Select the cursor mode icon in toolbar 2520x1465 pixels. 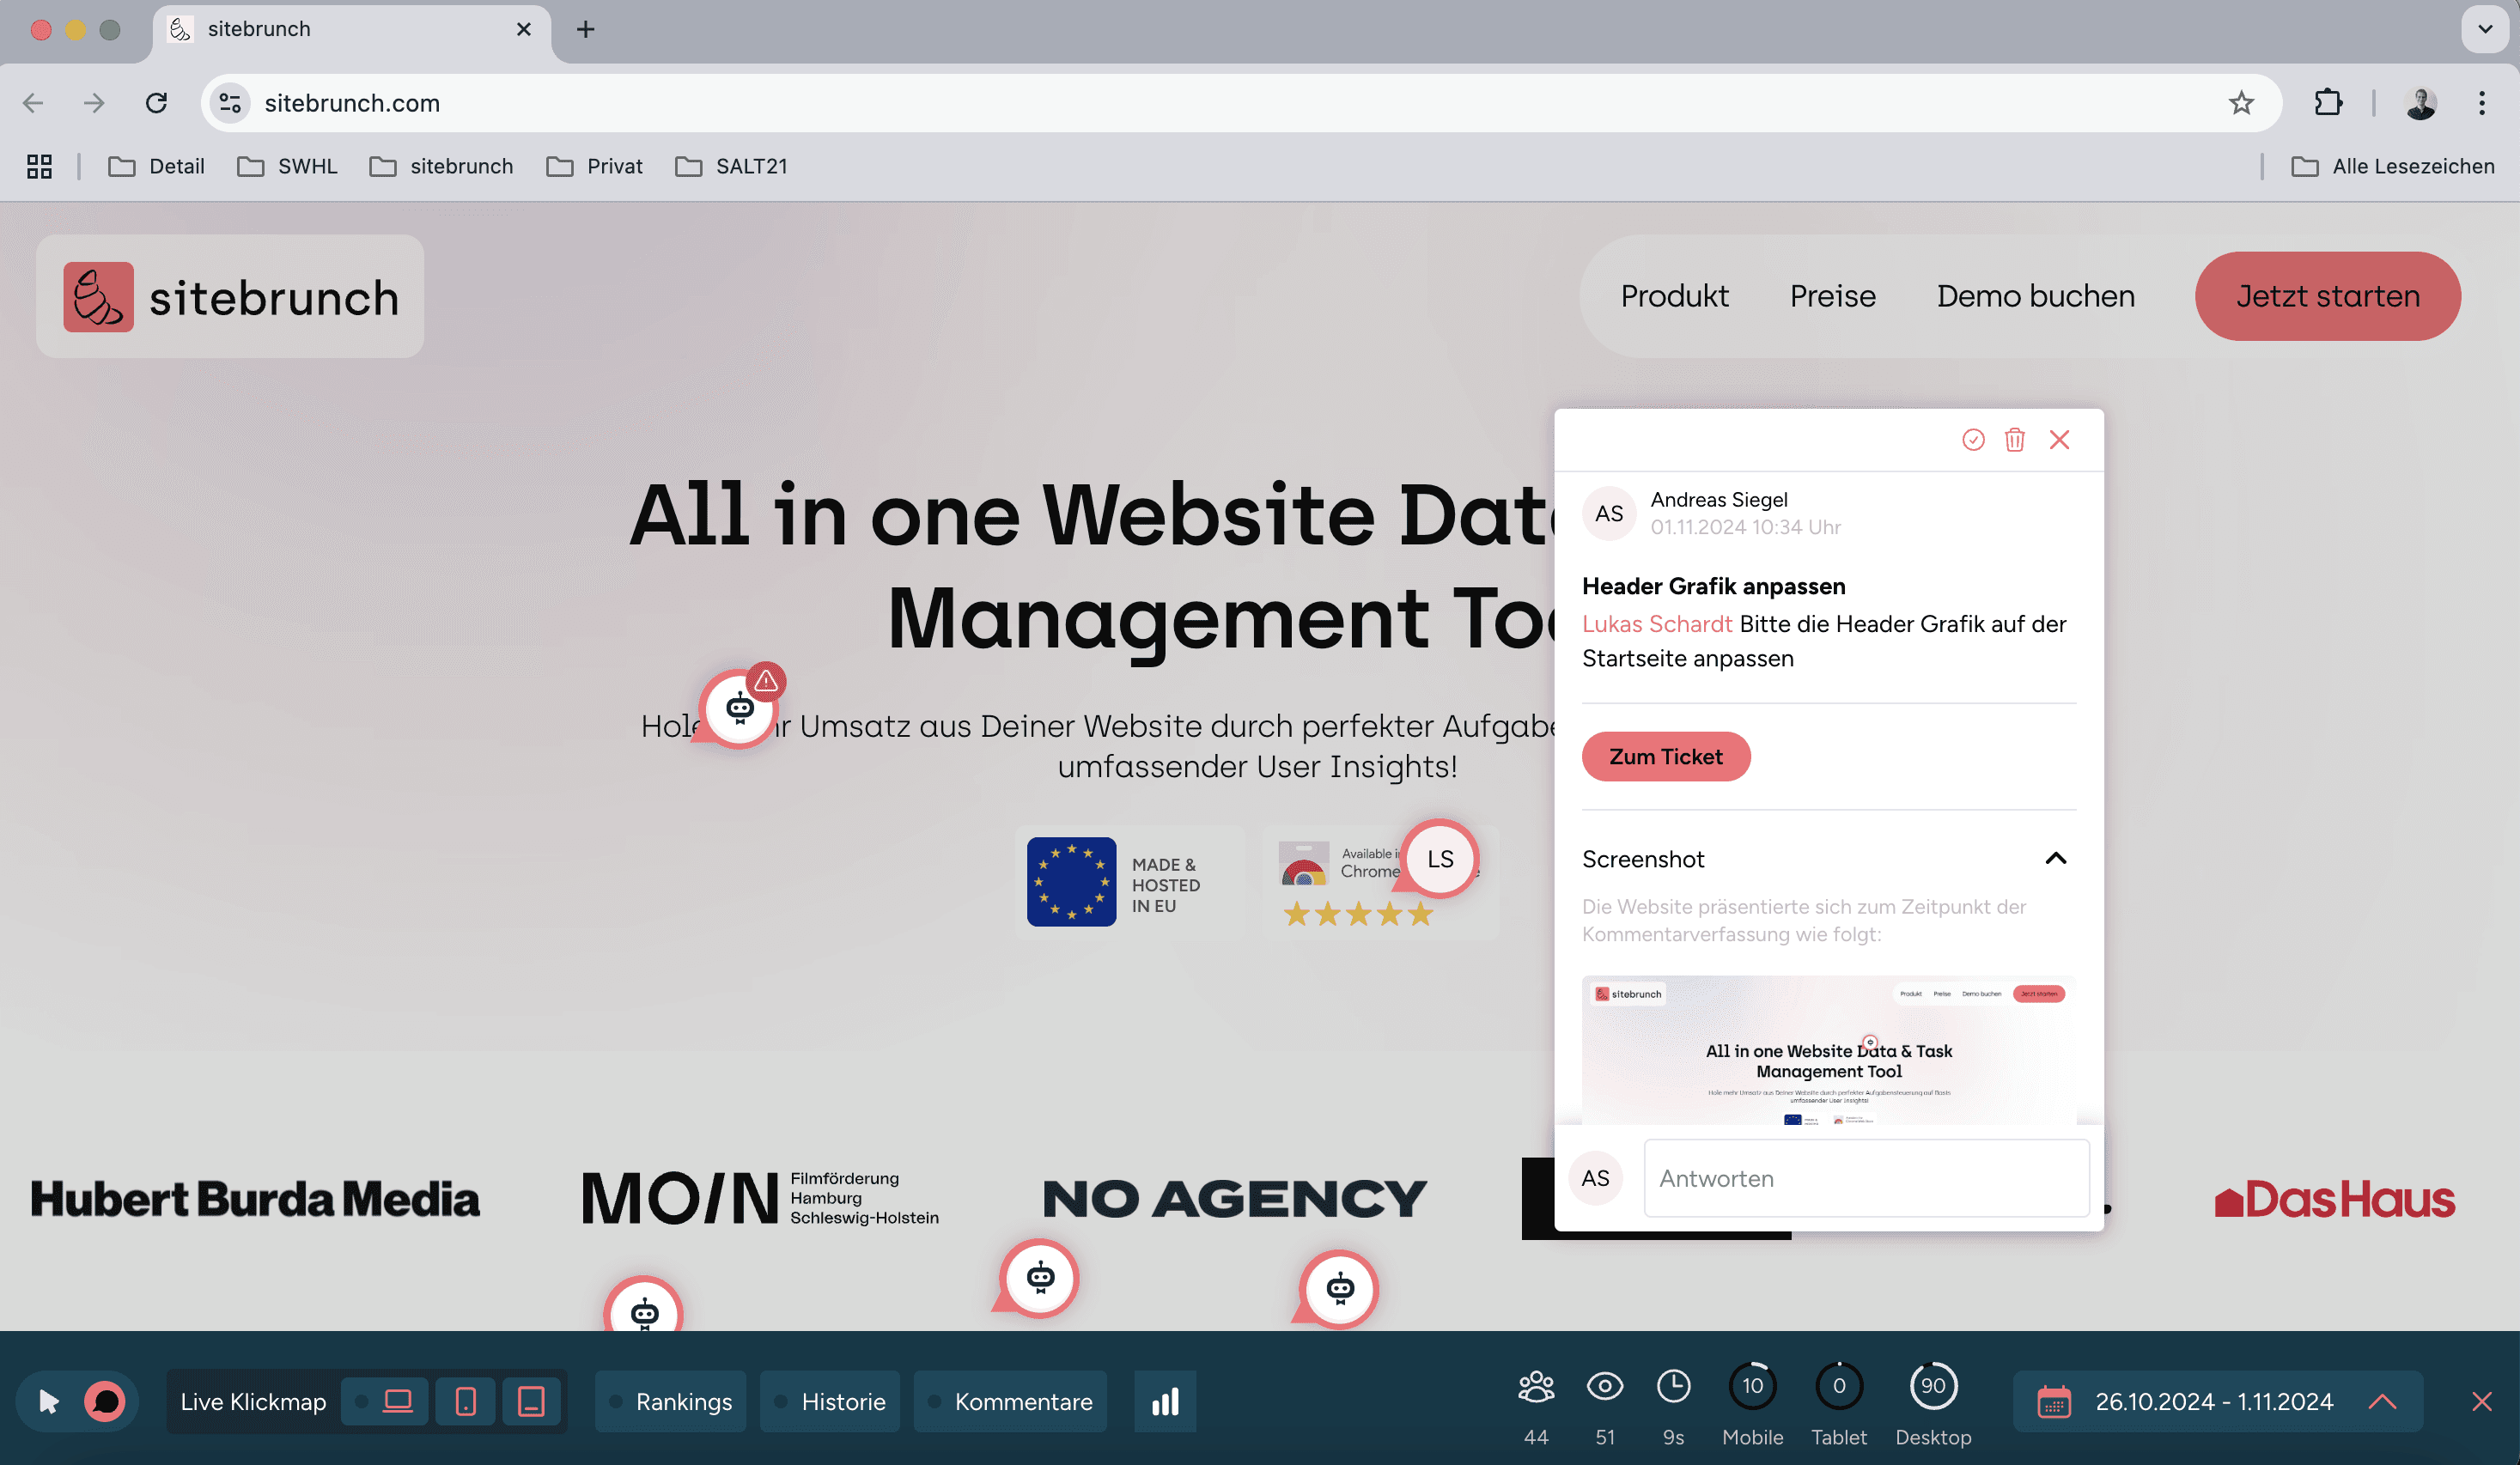tap(48, 1401)
